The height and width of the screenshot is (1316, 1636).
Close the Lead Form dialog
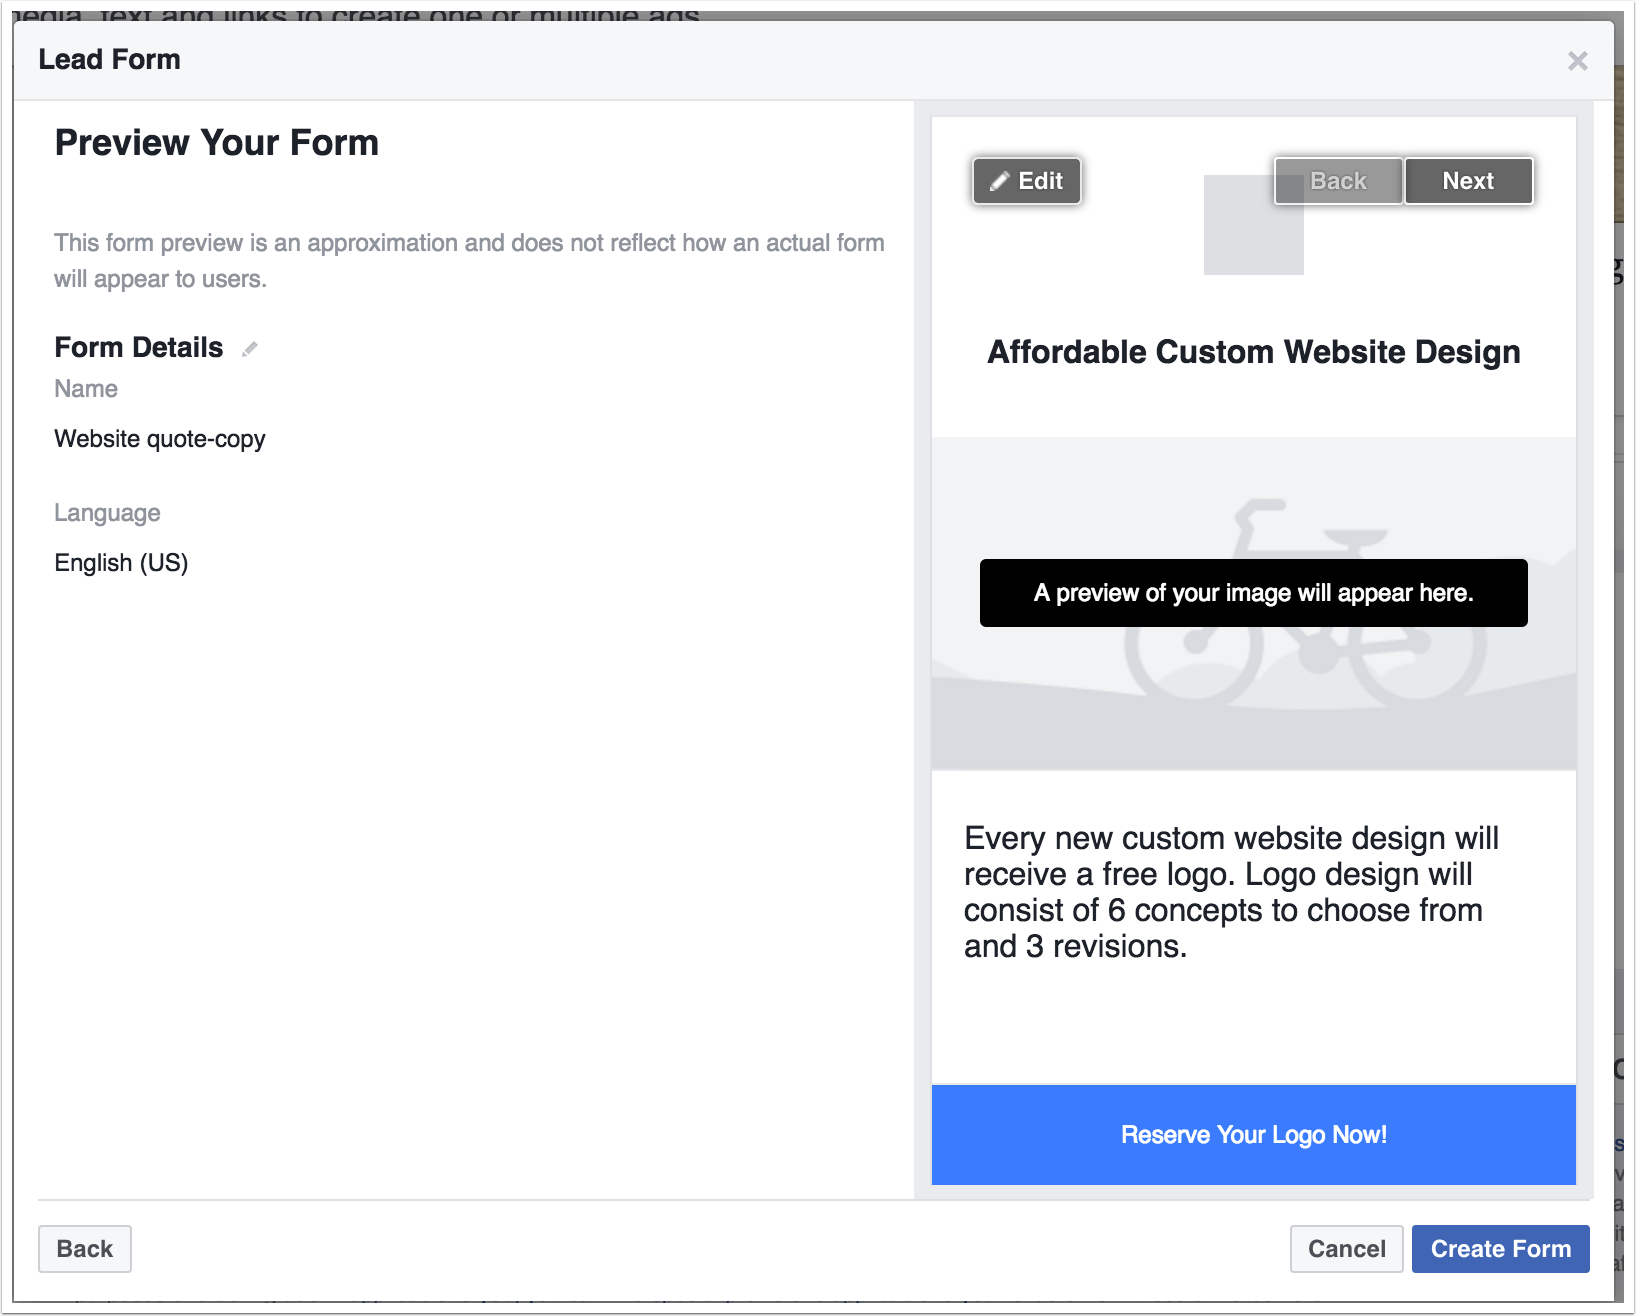1577,61
